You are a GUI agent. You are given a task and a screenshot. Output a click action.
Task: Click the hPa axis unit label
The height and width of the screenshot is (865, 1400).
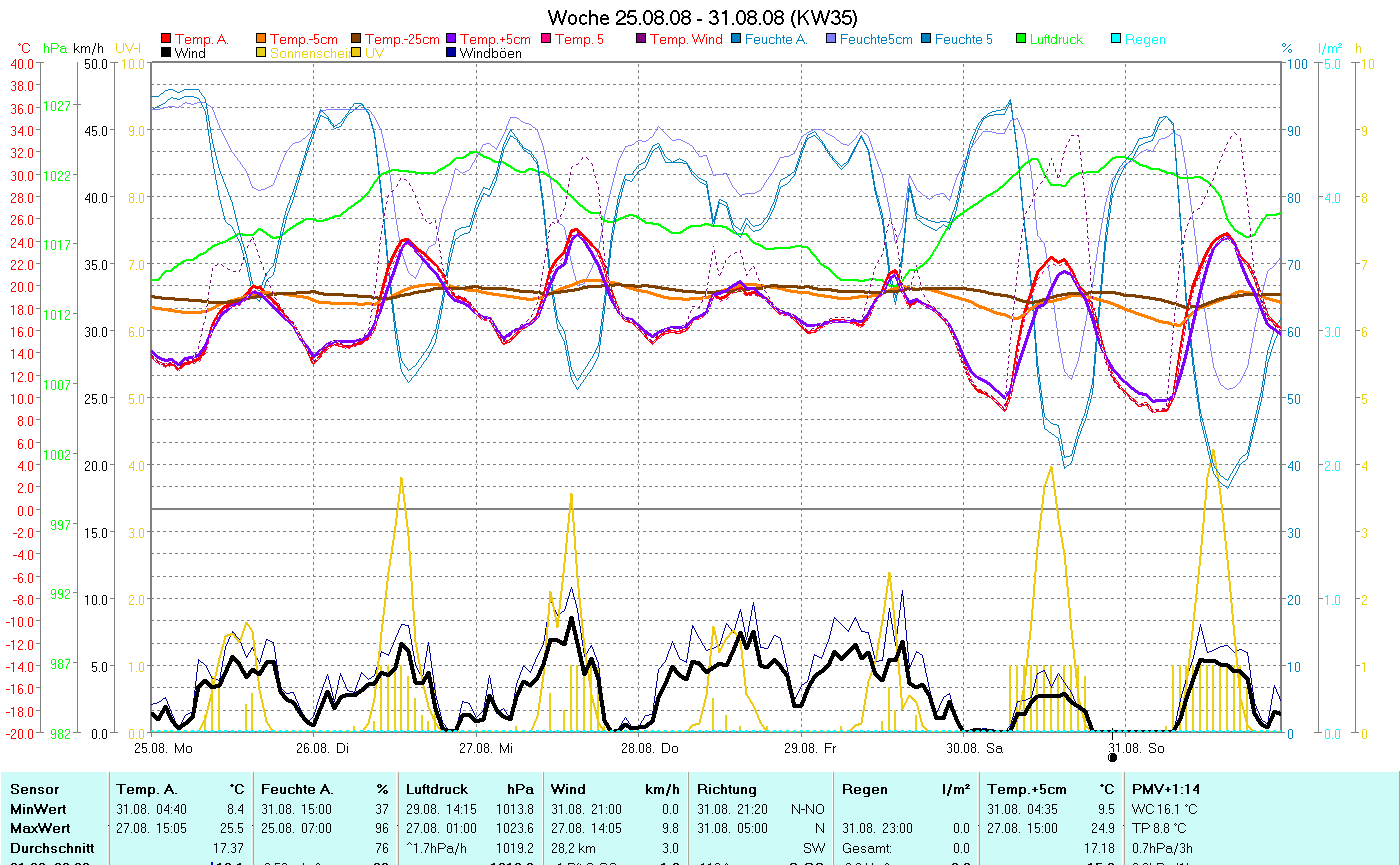tap(55, 48)
